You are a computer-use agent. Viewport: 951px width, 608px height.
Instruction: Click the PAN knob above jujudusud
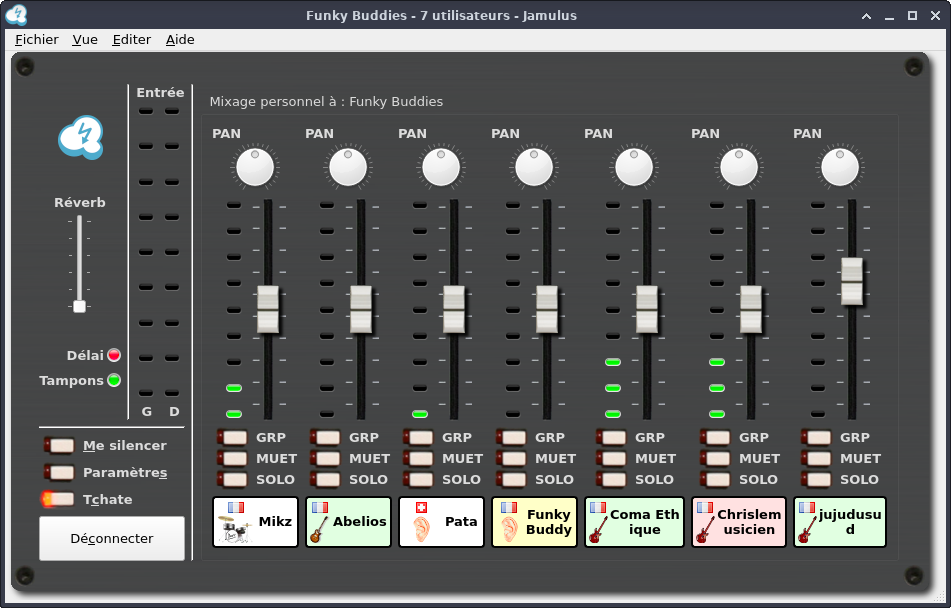pyautogui.click(x=840, y=167)
